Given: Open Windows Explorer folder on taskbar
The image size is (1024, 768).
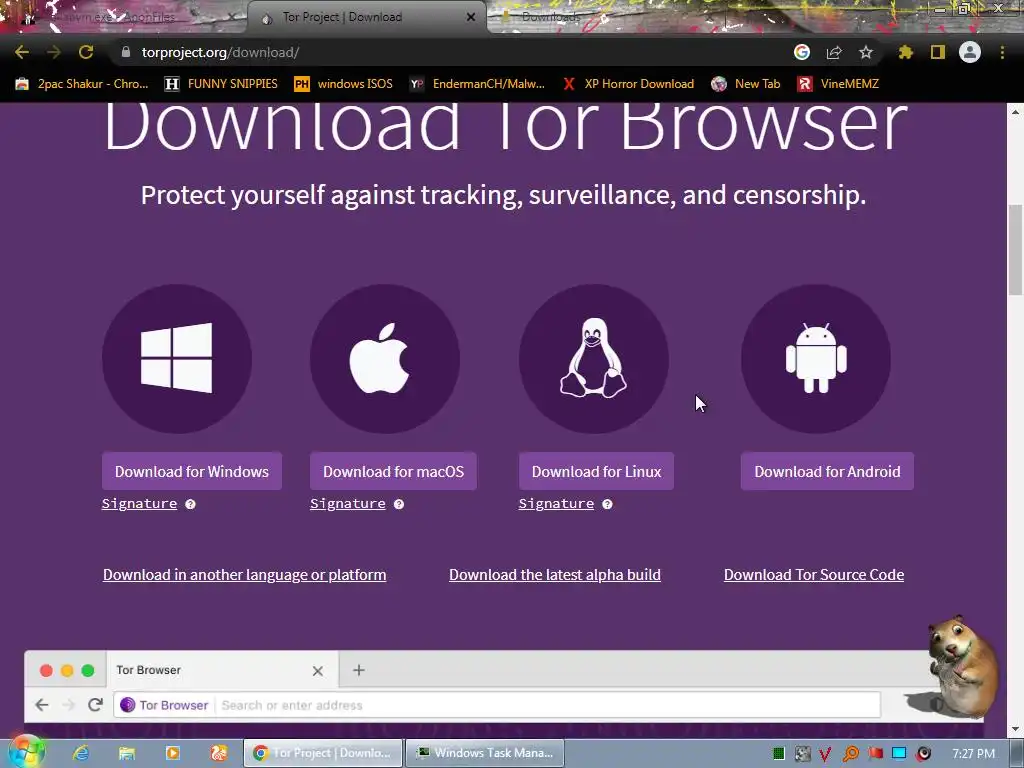Looking at the screenshot, I should [x=127, y=753].
